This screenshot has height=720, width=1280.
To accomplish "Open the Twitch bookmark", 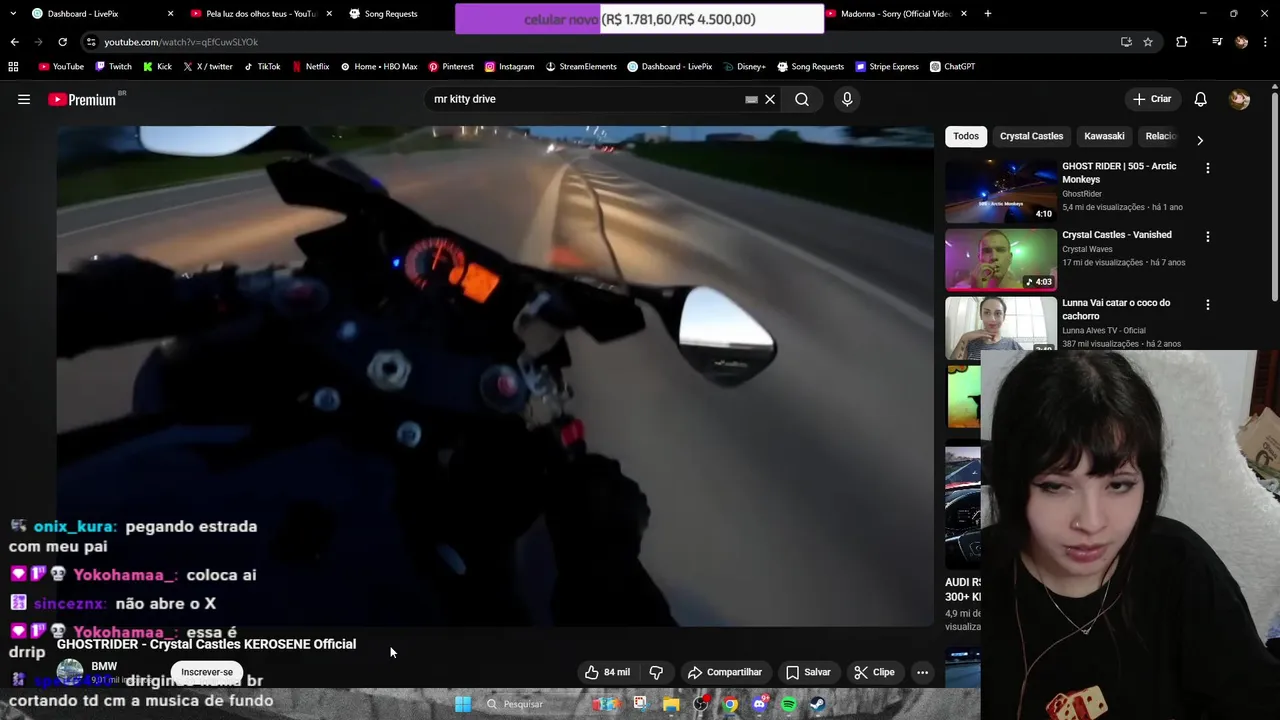I will [x=113, y=67].
